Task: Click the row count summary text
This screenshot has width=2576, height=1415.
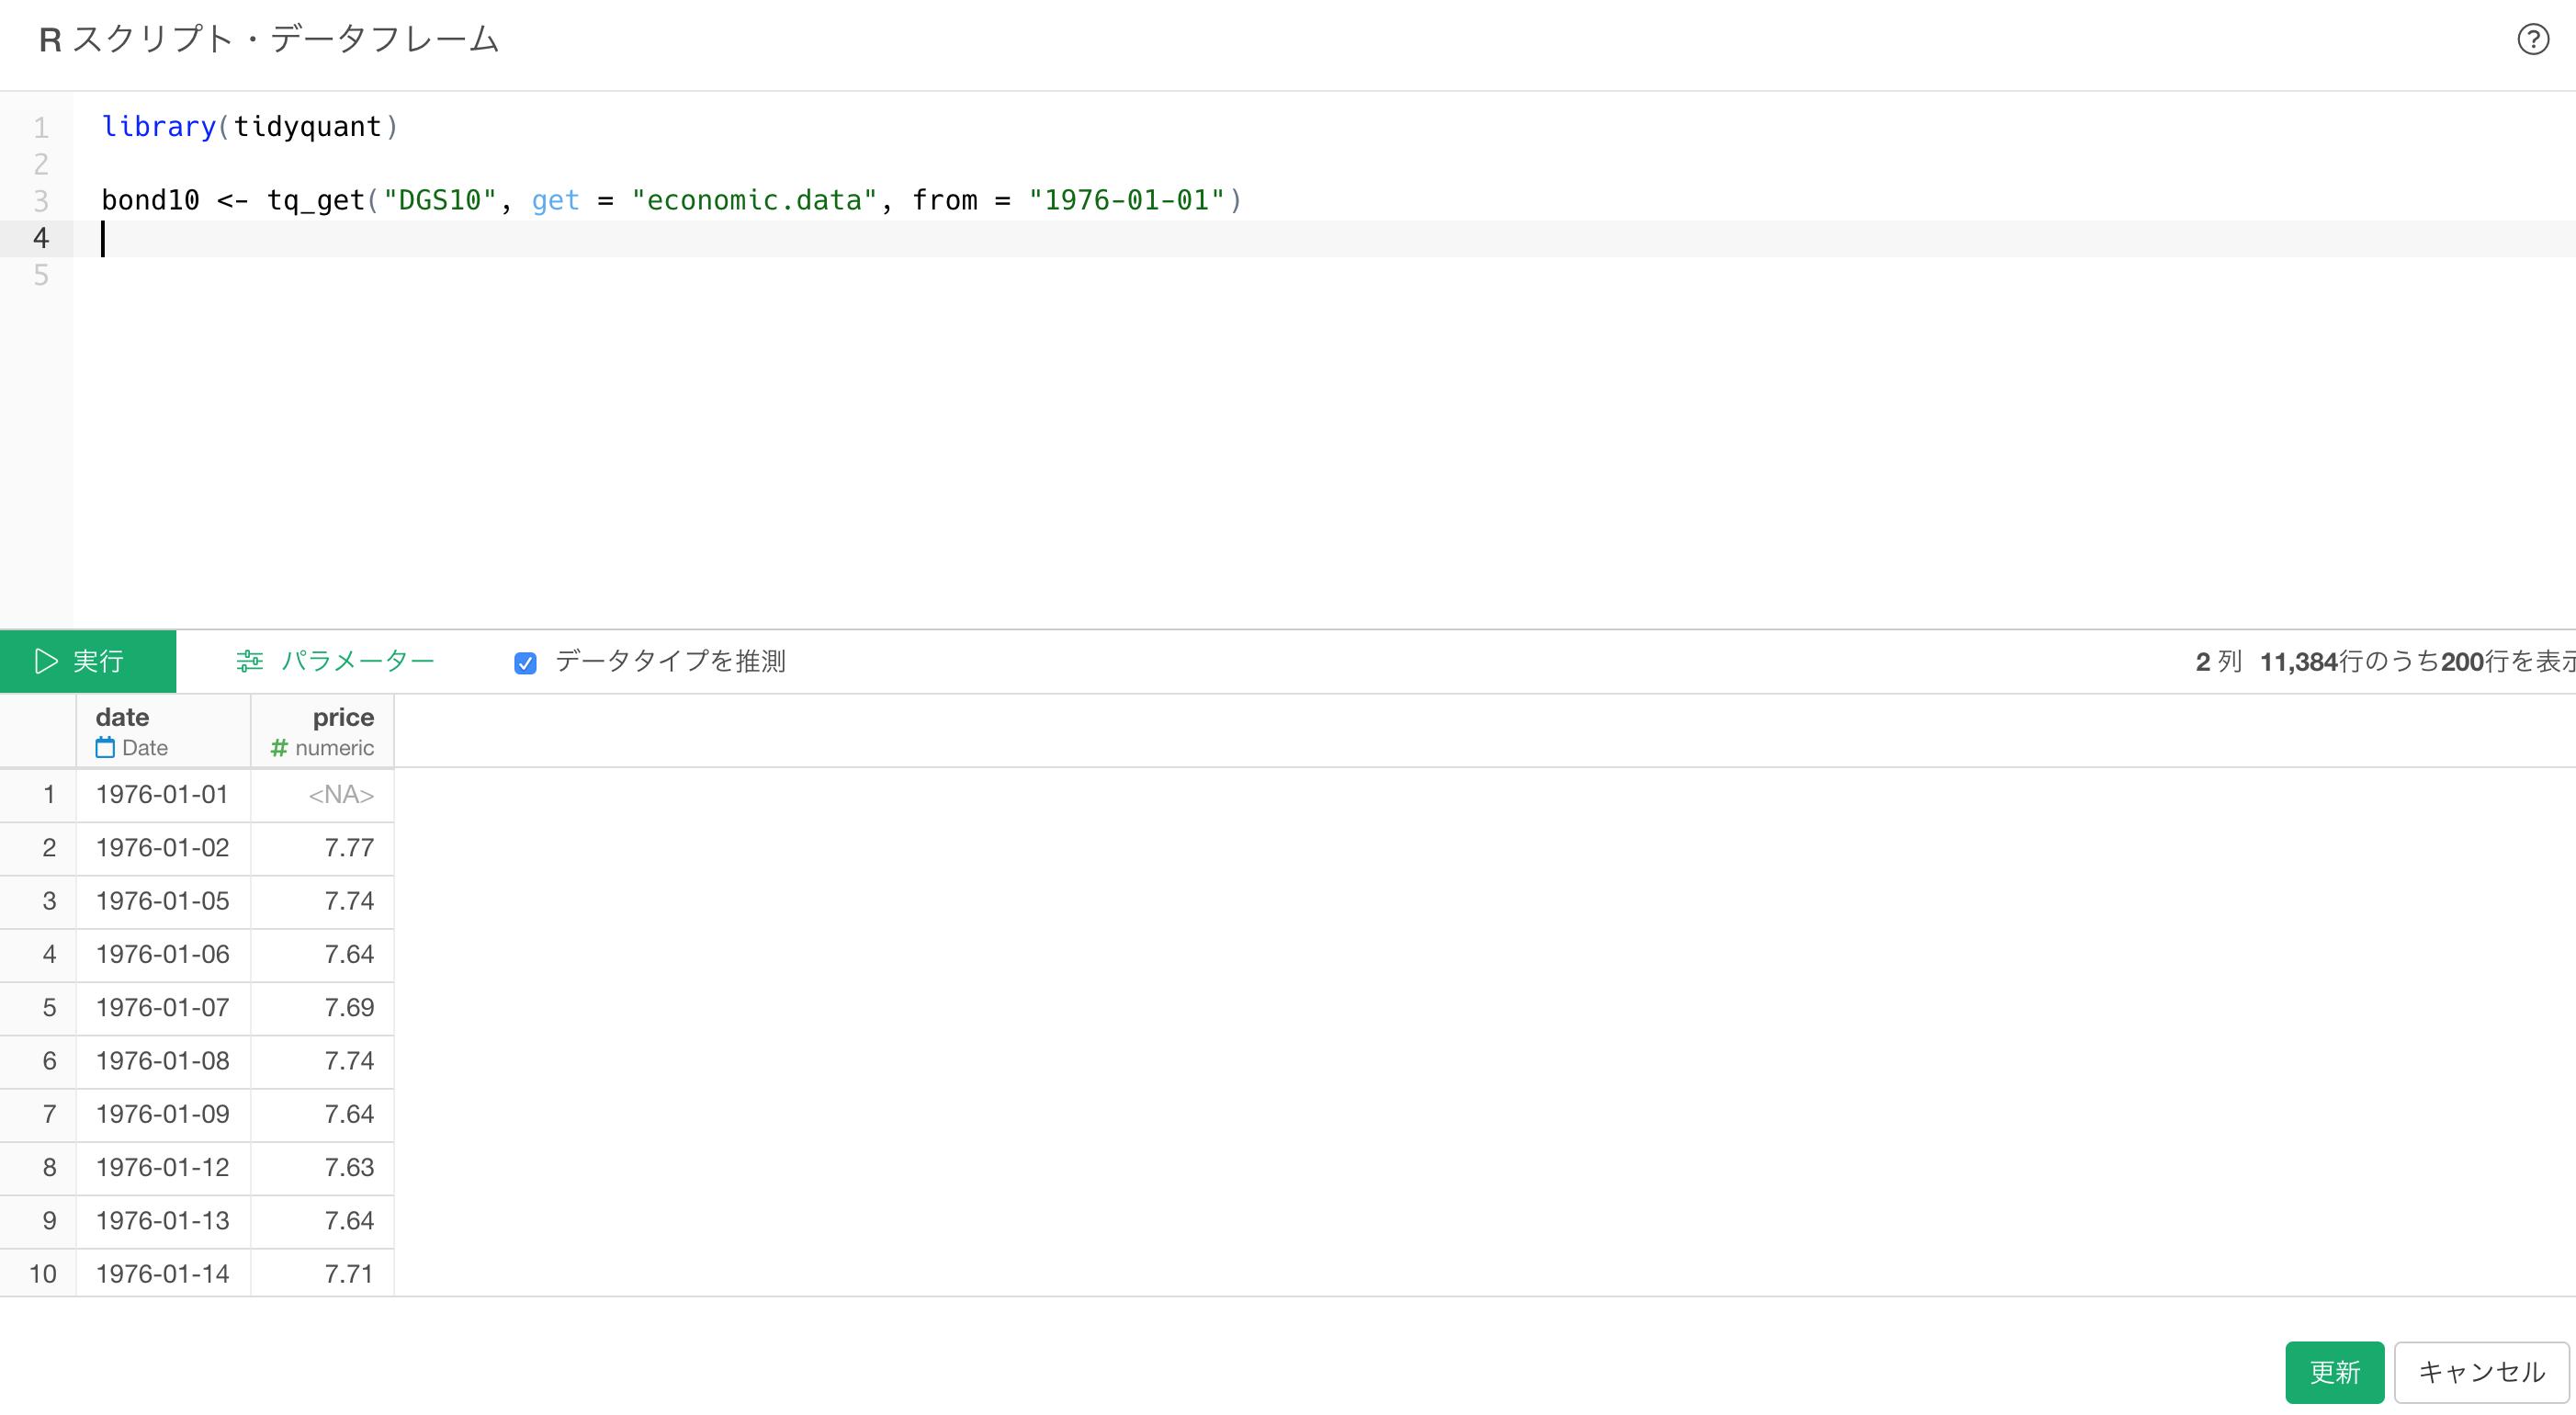Action: point(2384,661)
